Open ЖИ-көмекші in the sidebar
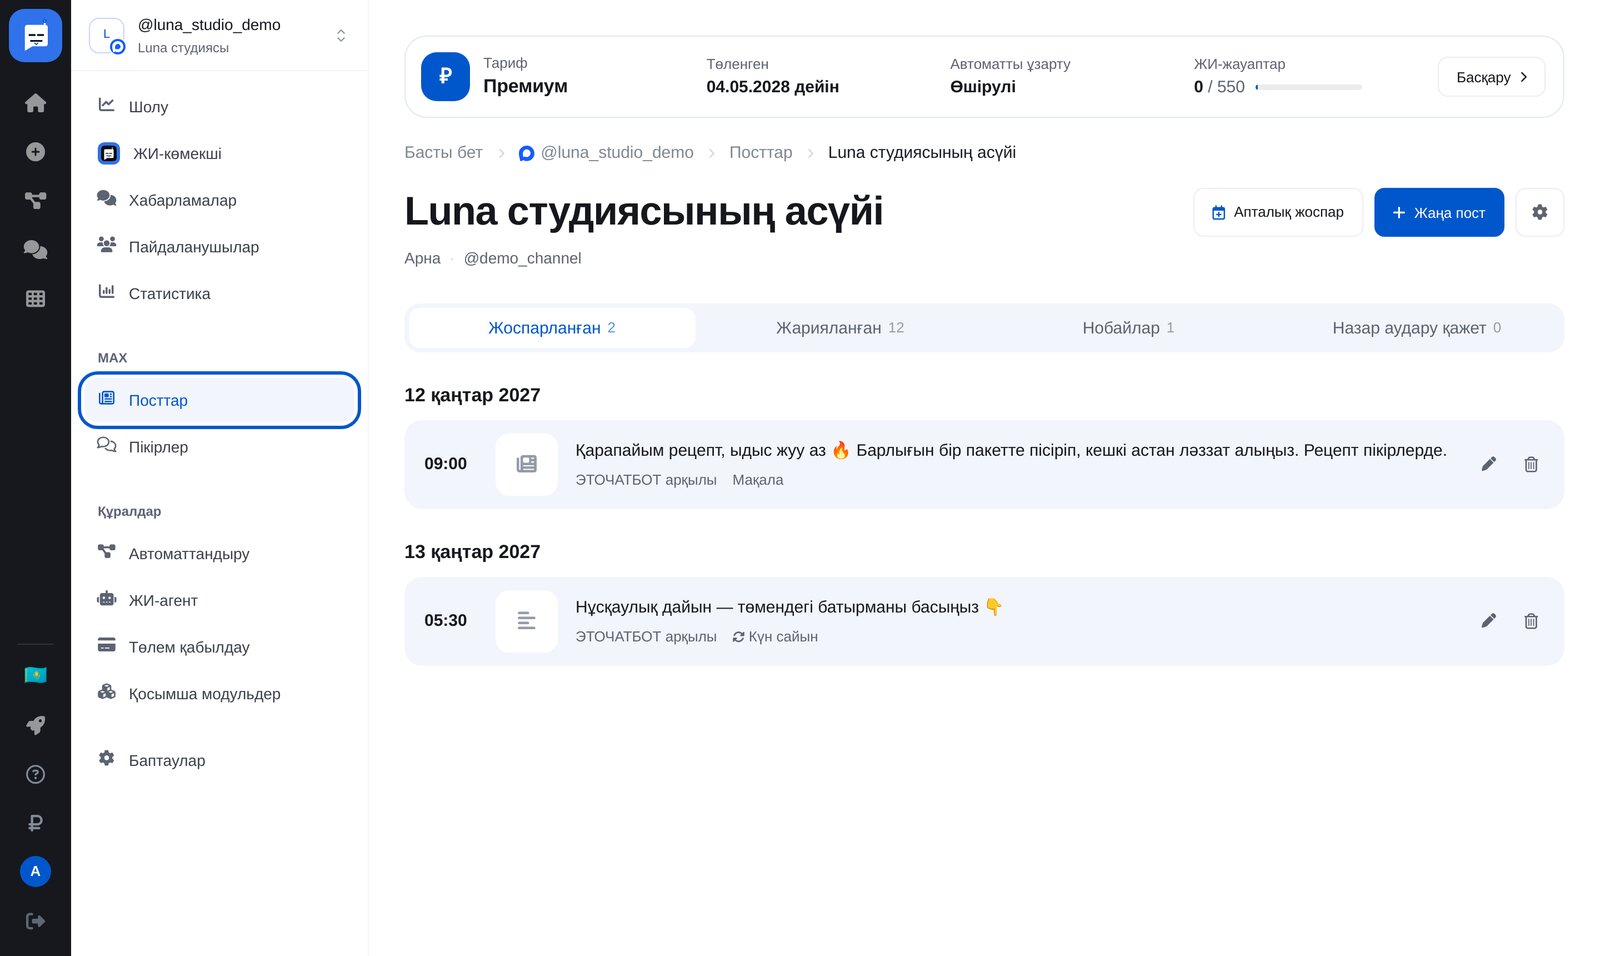Image resolution: width=1600 pixels, height=956 pixels. pos(220,154)
